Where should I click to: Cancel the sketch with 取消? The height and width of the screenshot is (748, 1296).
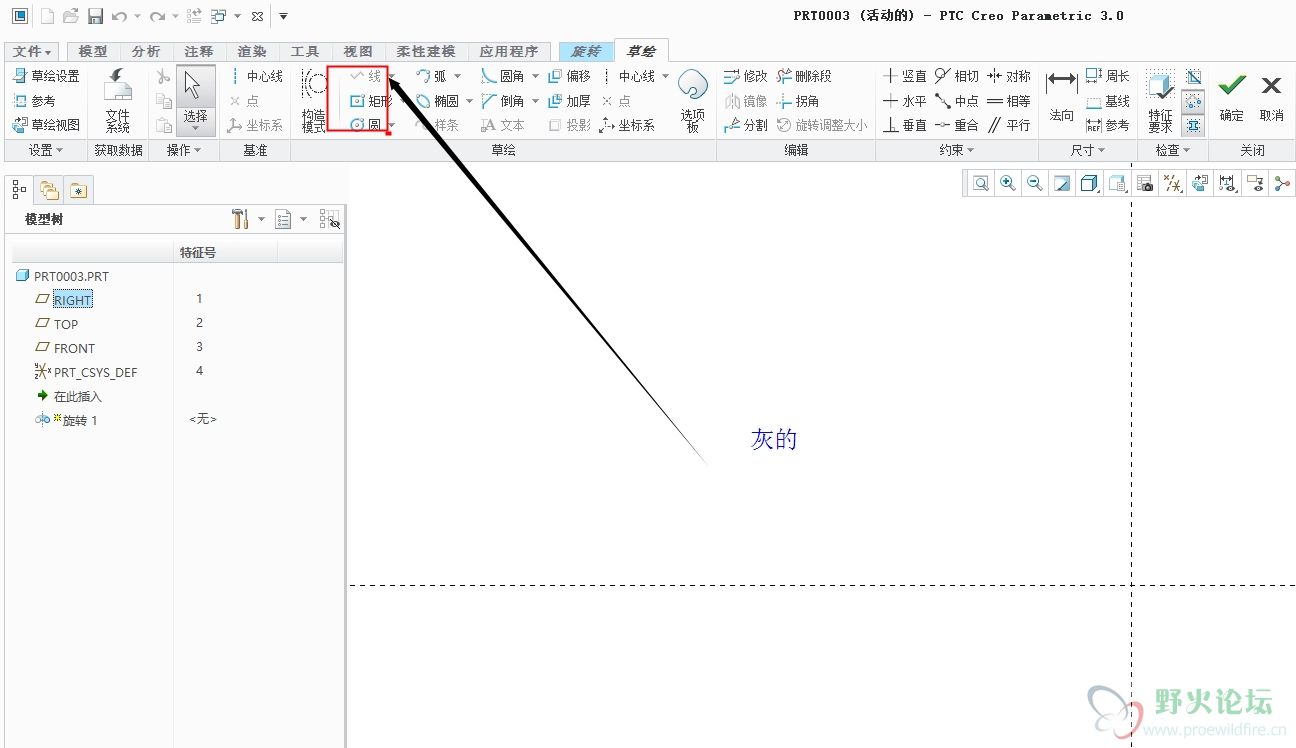click(x=1271, y=97)
